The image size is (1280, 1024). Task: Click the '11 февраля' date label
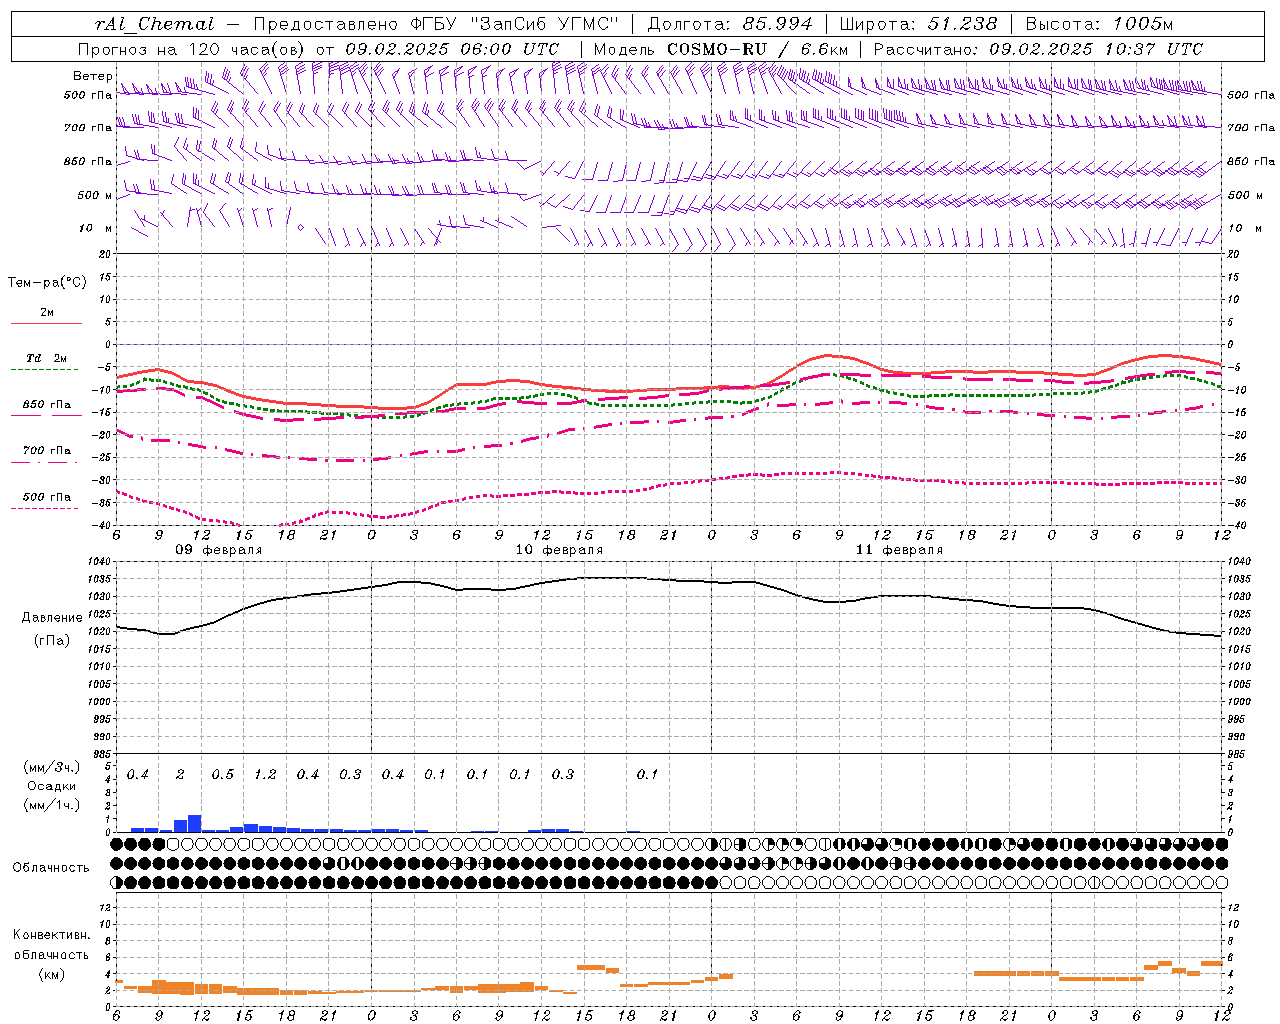pos(899,550)
